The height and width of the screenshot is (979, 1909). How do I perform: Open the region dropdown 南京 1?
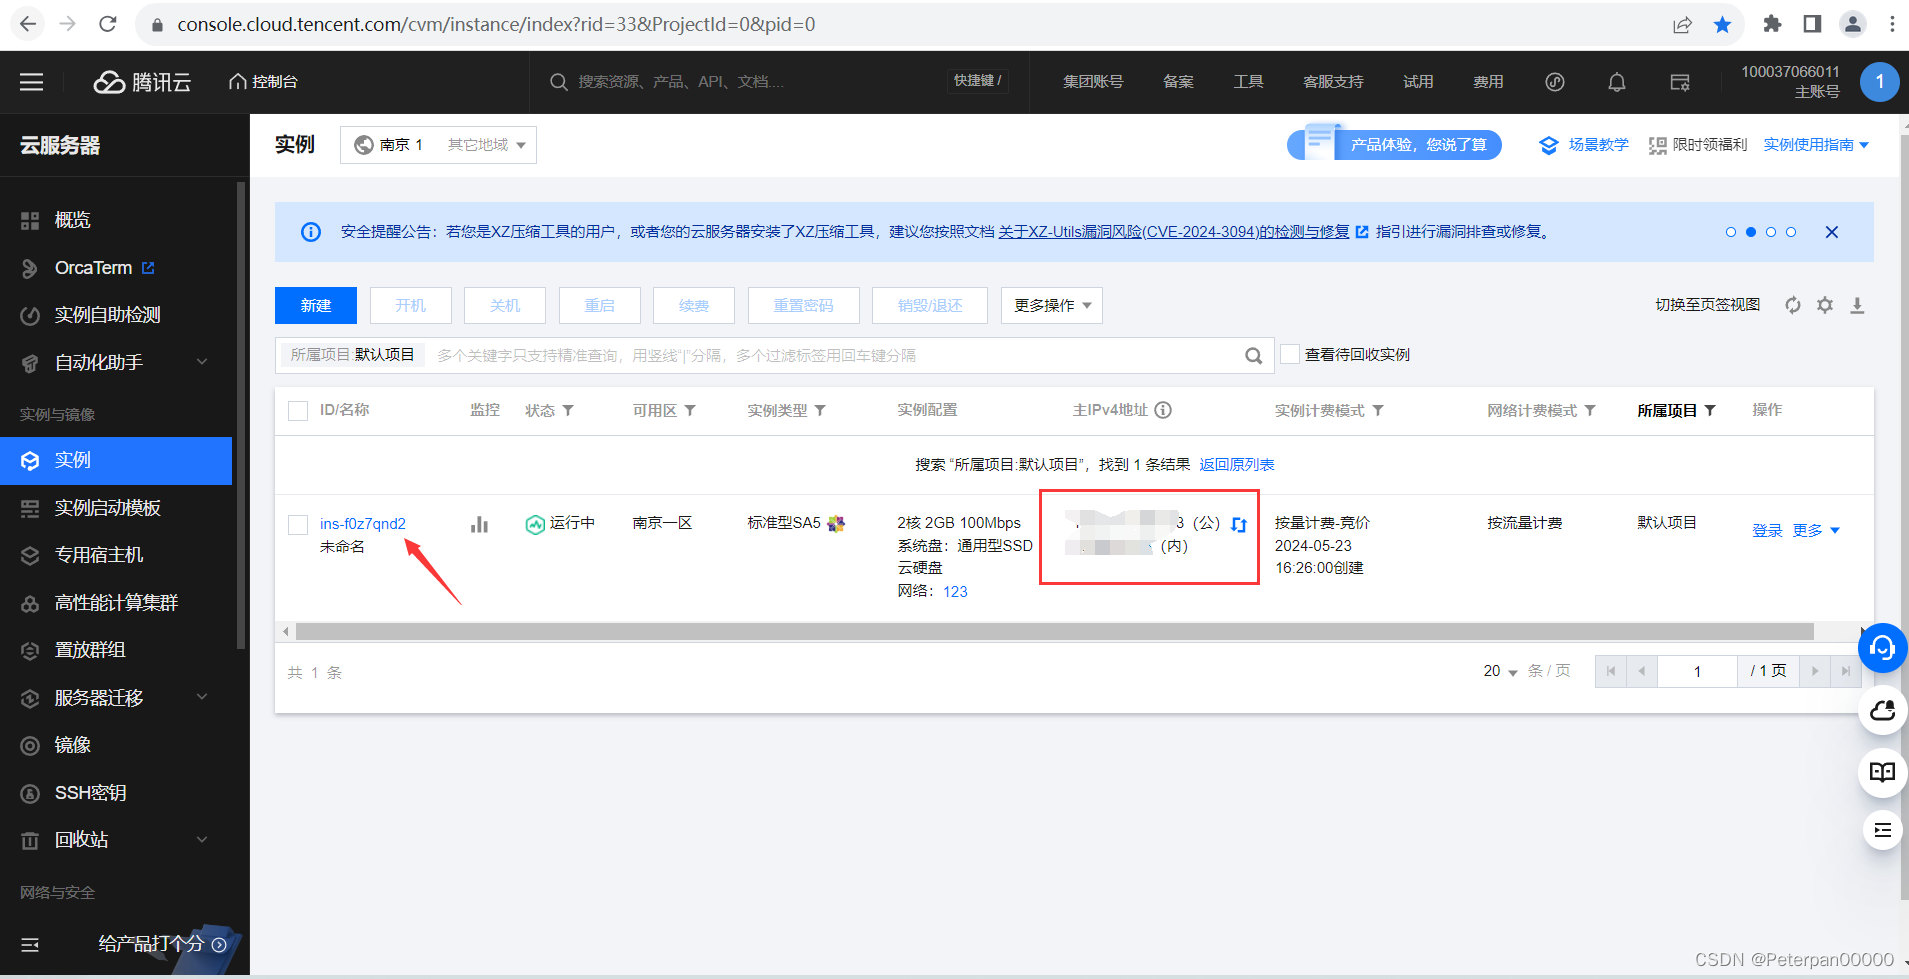438,145
